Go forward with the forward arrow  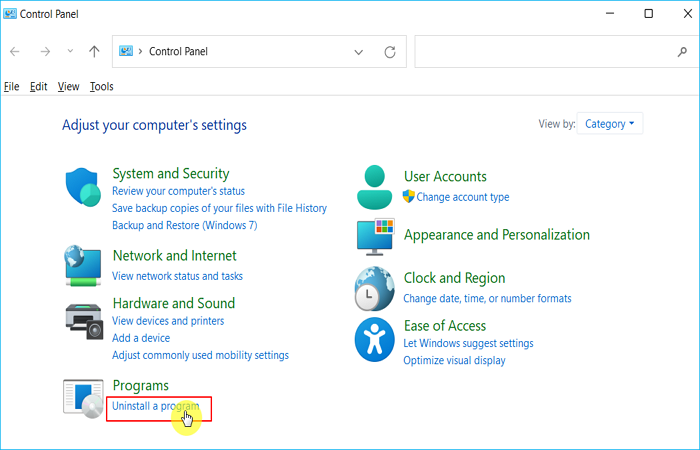[x=45, y=52]
